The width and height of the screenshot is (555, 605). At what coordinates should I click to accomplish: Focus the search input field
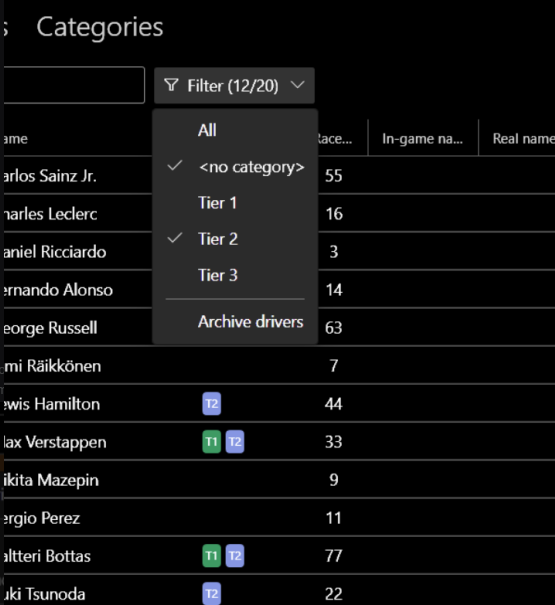click(73, 85)
